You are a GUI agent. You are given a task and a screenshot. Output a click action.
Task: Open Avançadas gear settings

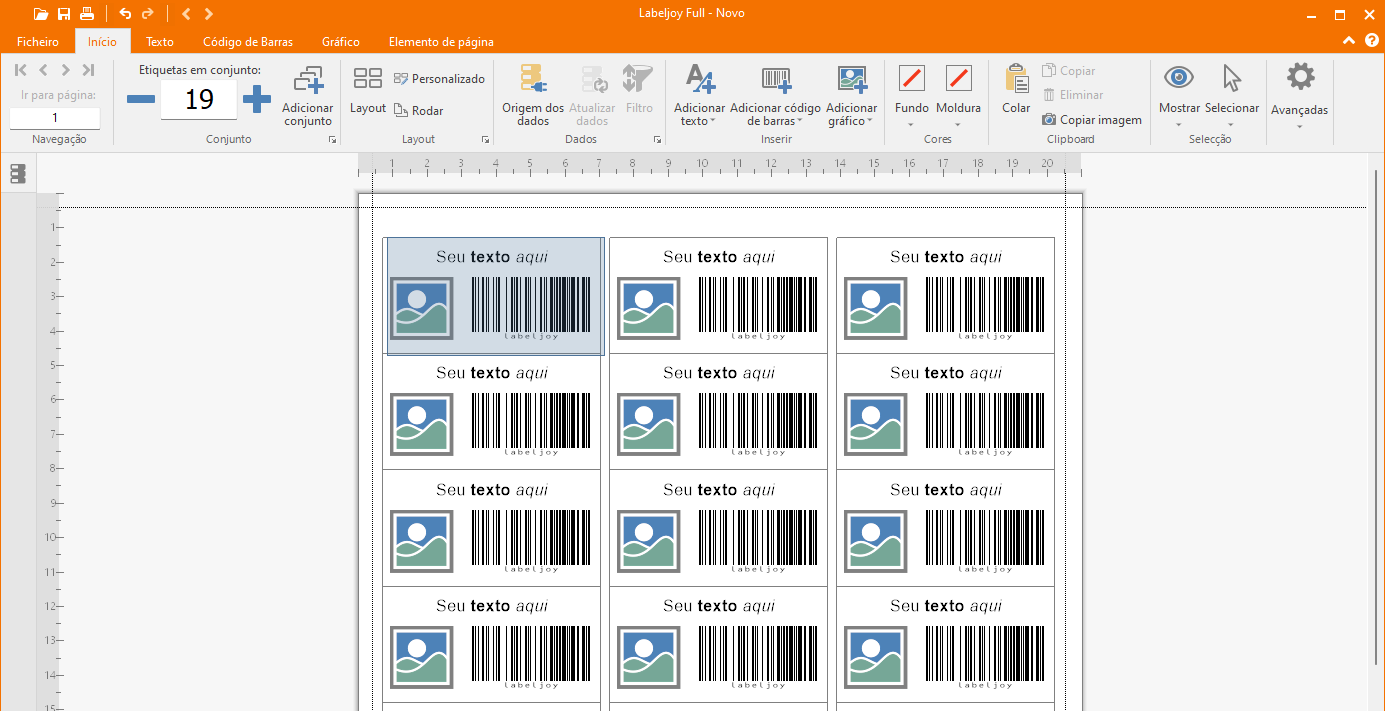tap(1300, 77)
